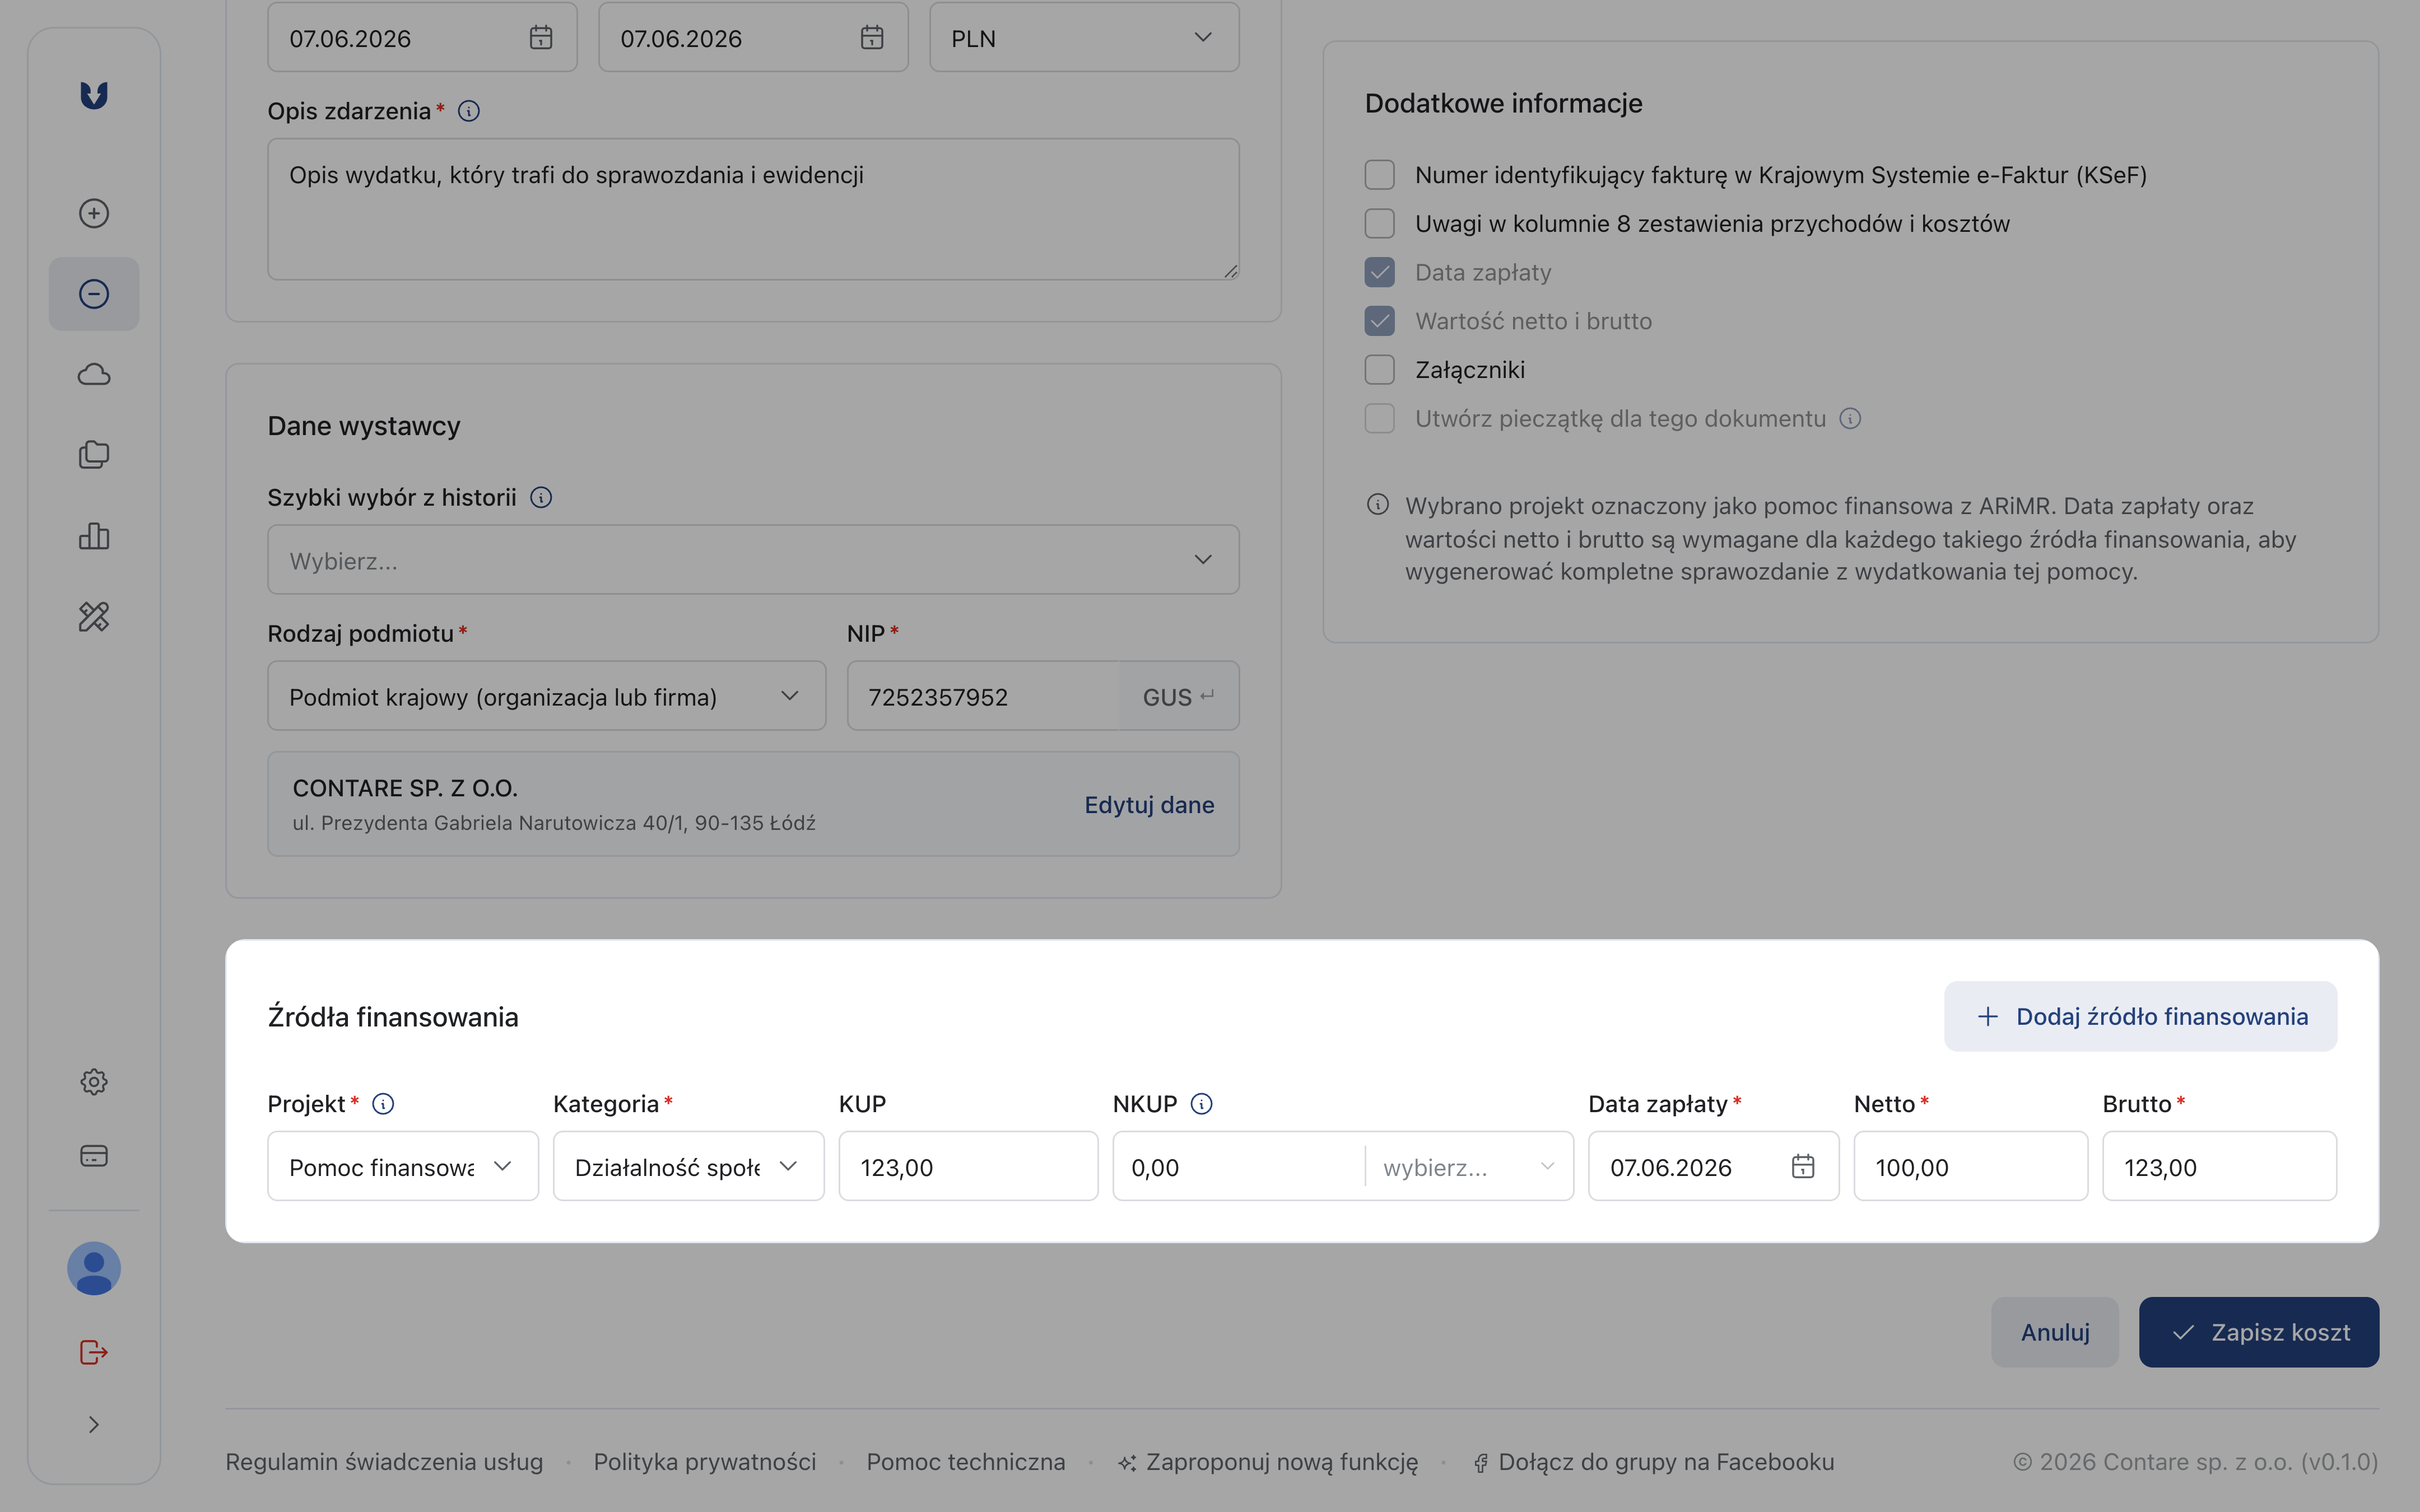Toggle the Data zapłaty checkbox
This screenshot has width=2420, height=1512.
[1380, 272]
